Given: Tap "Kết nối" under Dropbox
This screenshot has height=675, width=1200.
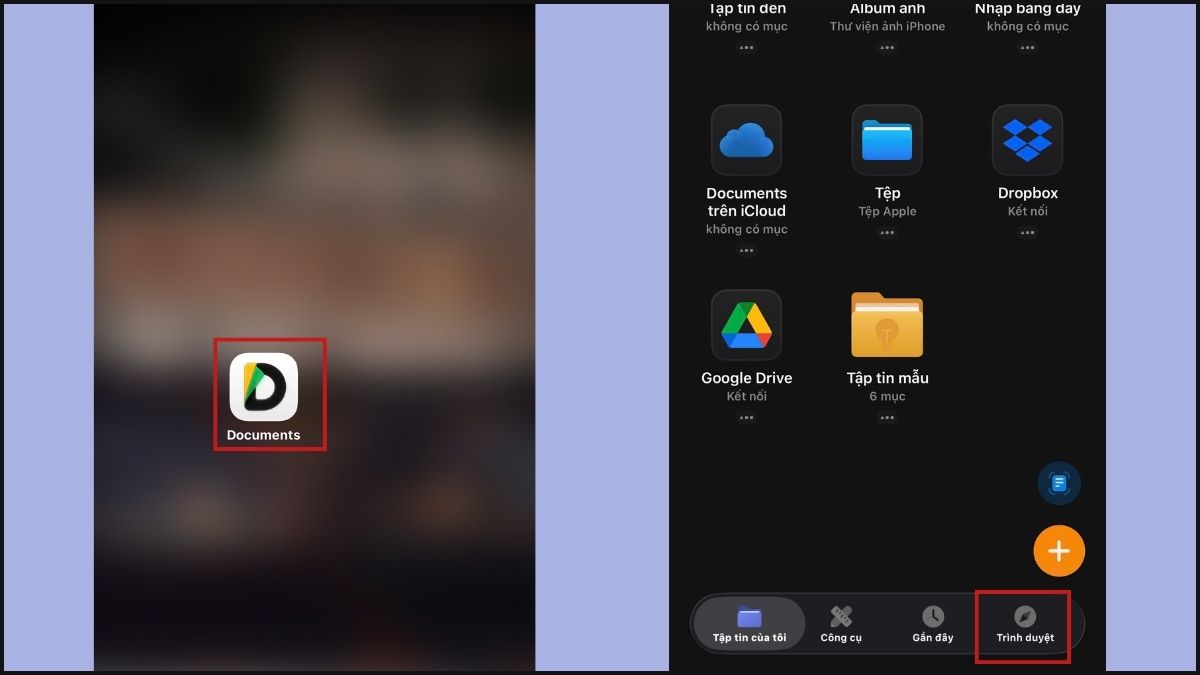Looking at the screenshot, I should (x=1027, y=212).
